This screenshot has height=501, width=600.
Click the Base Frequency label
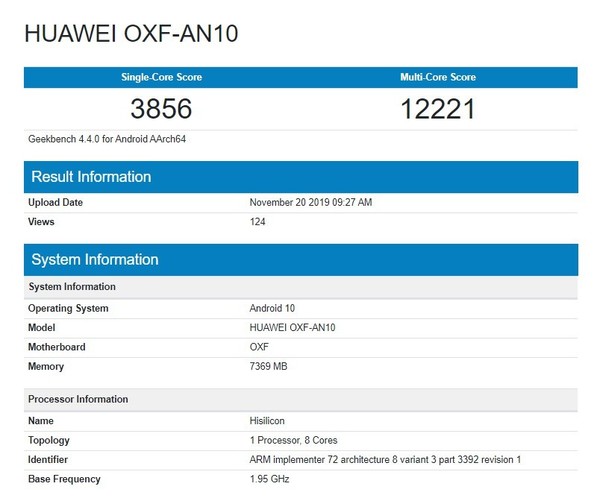64,479
